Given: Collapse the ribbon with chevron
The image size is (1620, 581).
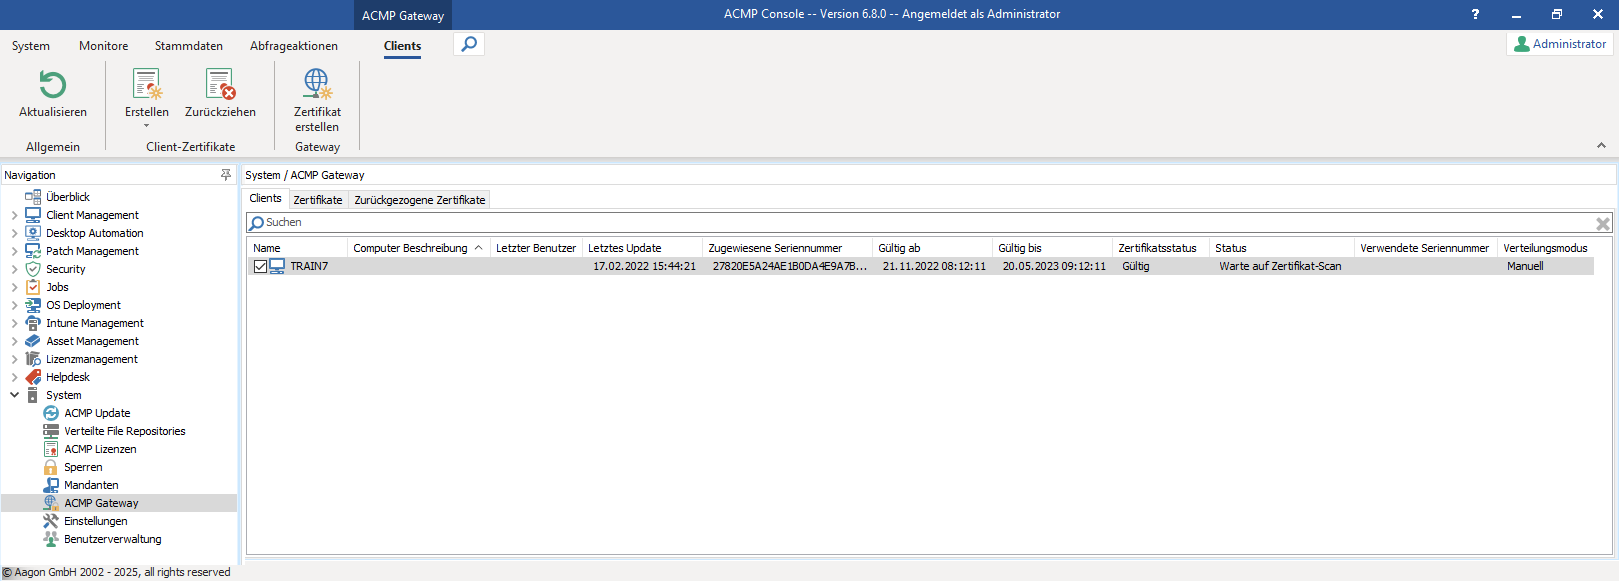Looking at the screenshot, I should [1601, 146].
